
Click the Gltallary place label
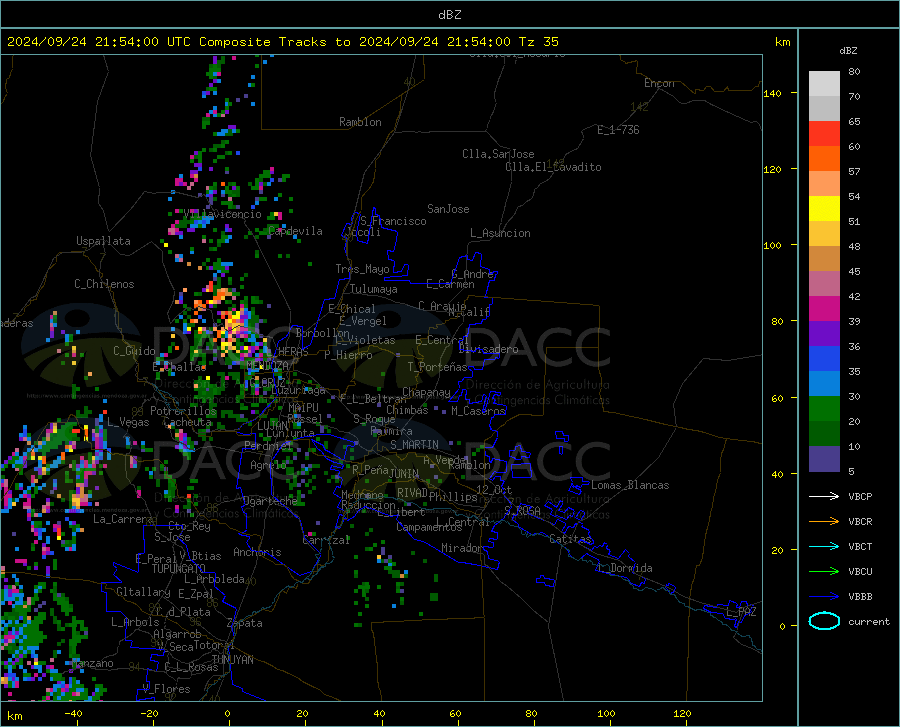pyautogui.click(x=143, y=592)
